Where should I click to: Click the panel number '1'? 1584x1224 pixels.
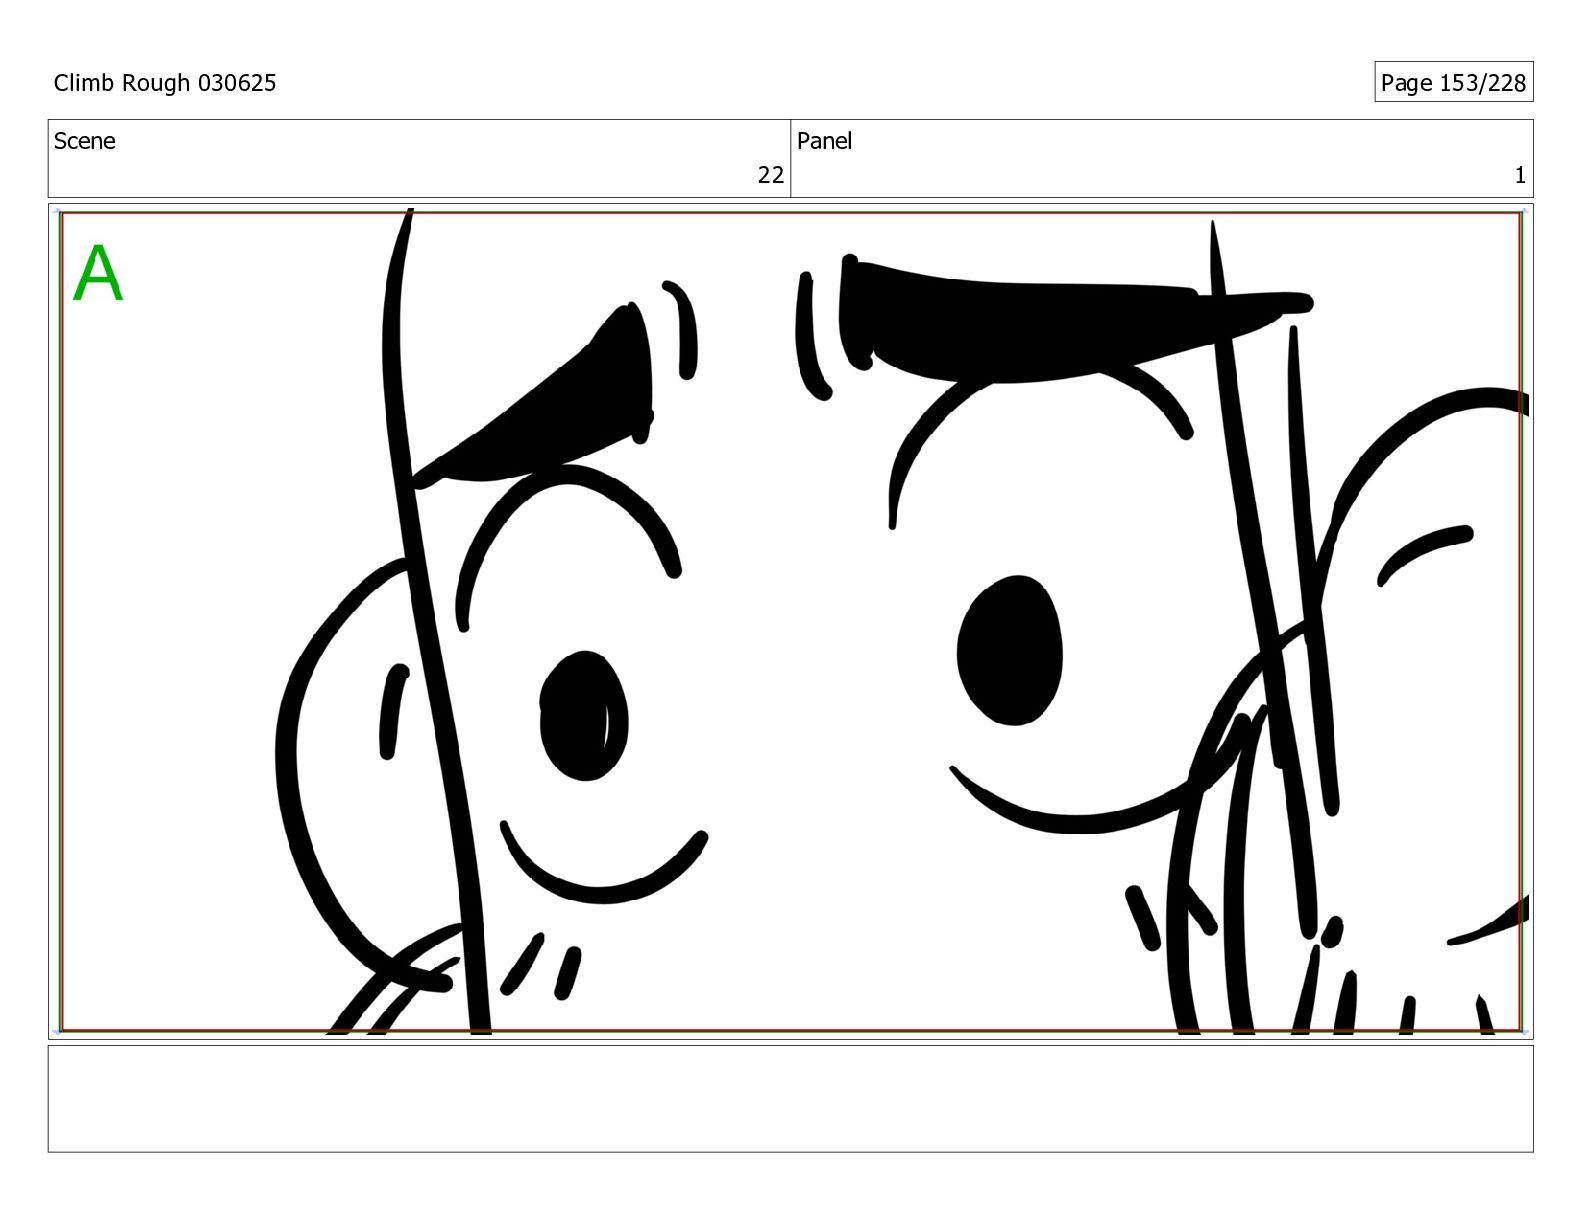[1520, 175]
